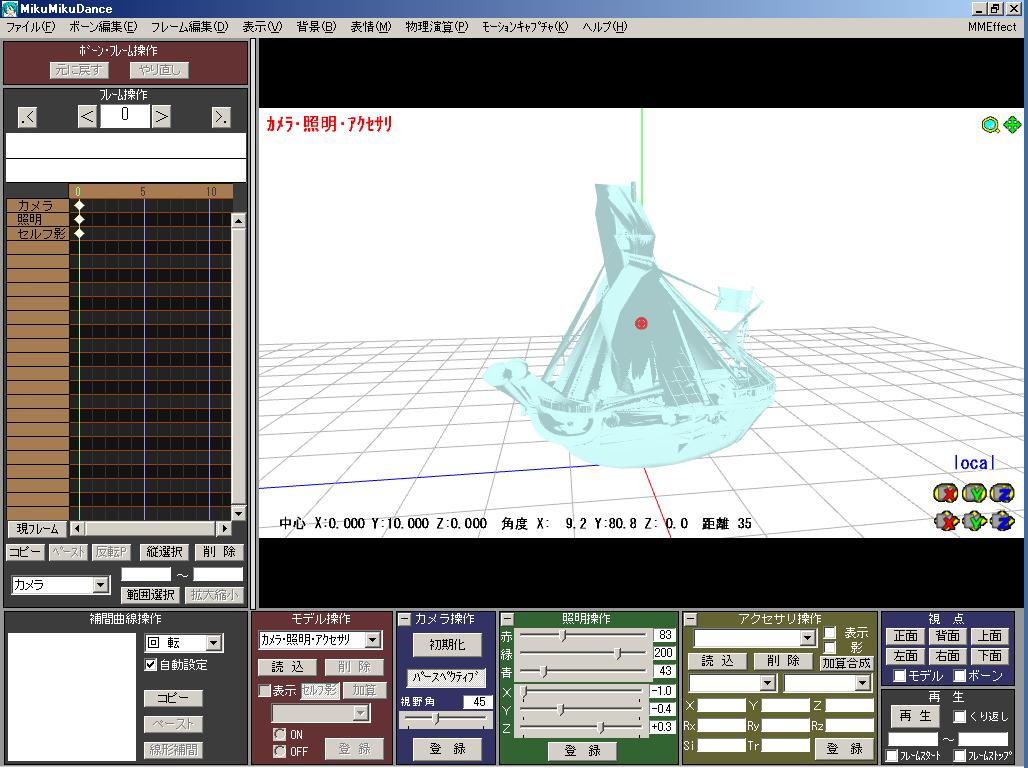This screenshot has height=768, width=1028.
Task: Collapse the アクセサリ操作 panel minus icon
Action: (690, 619)
